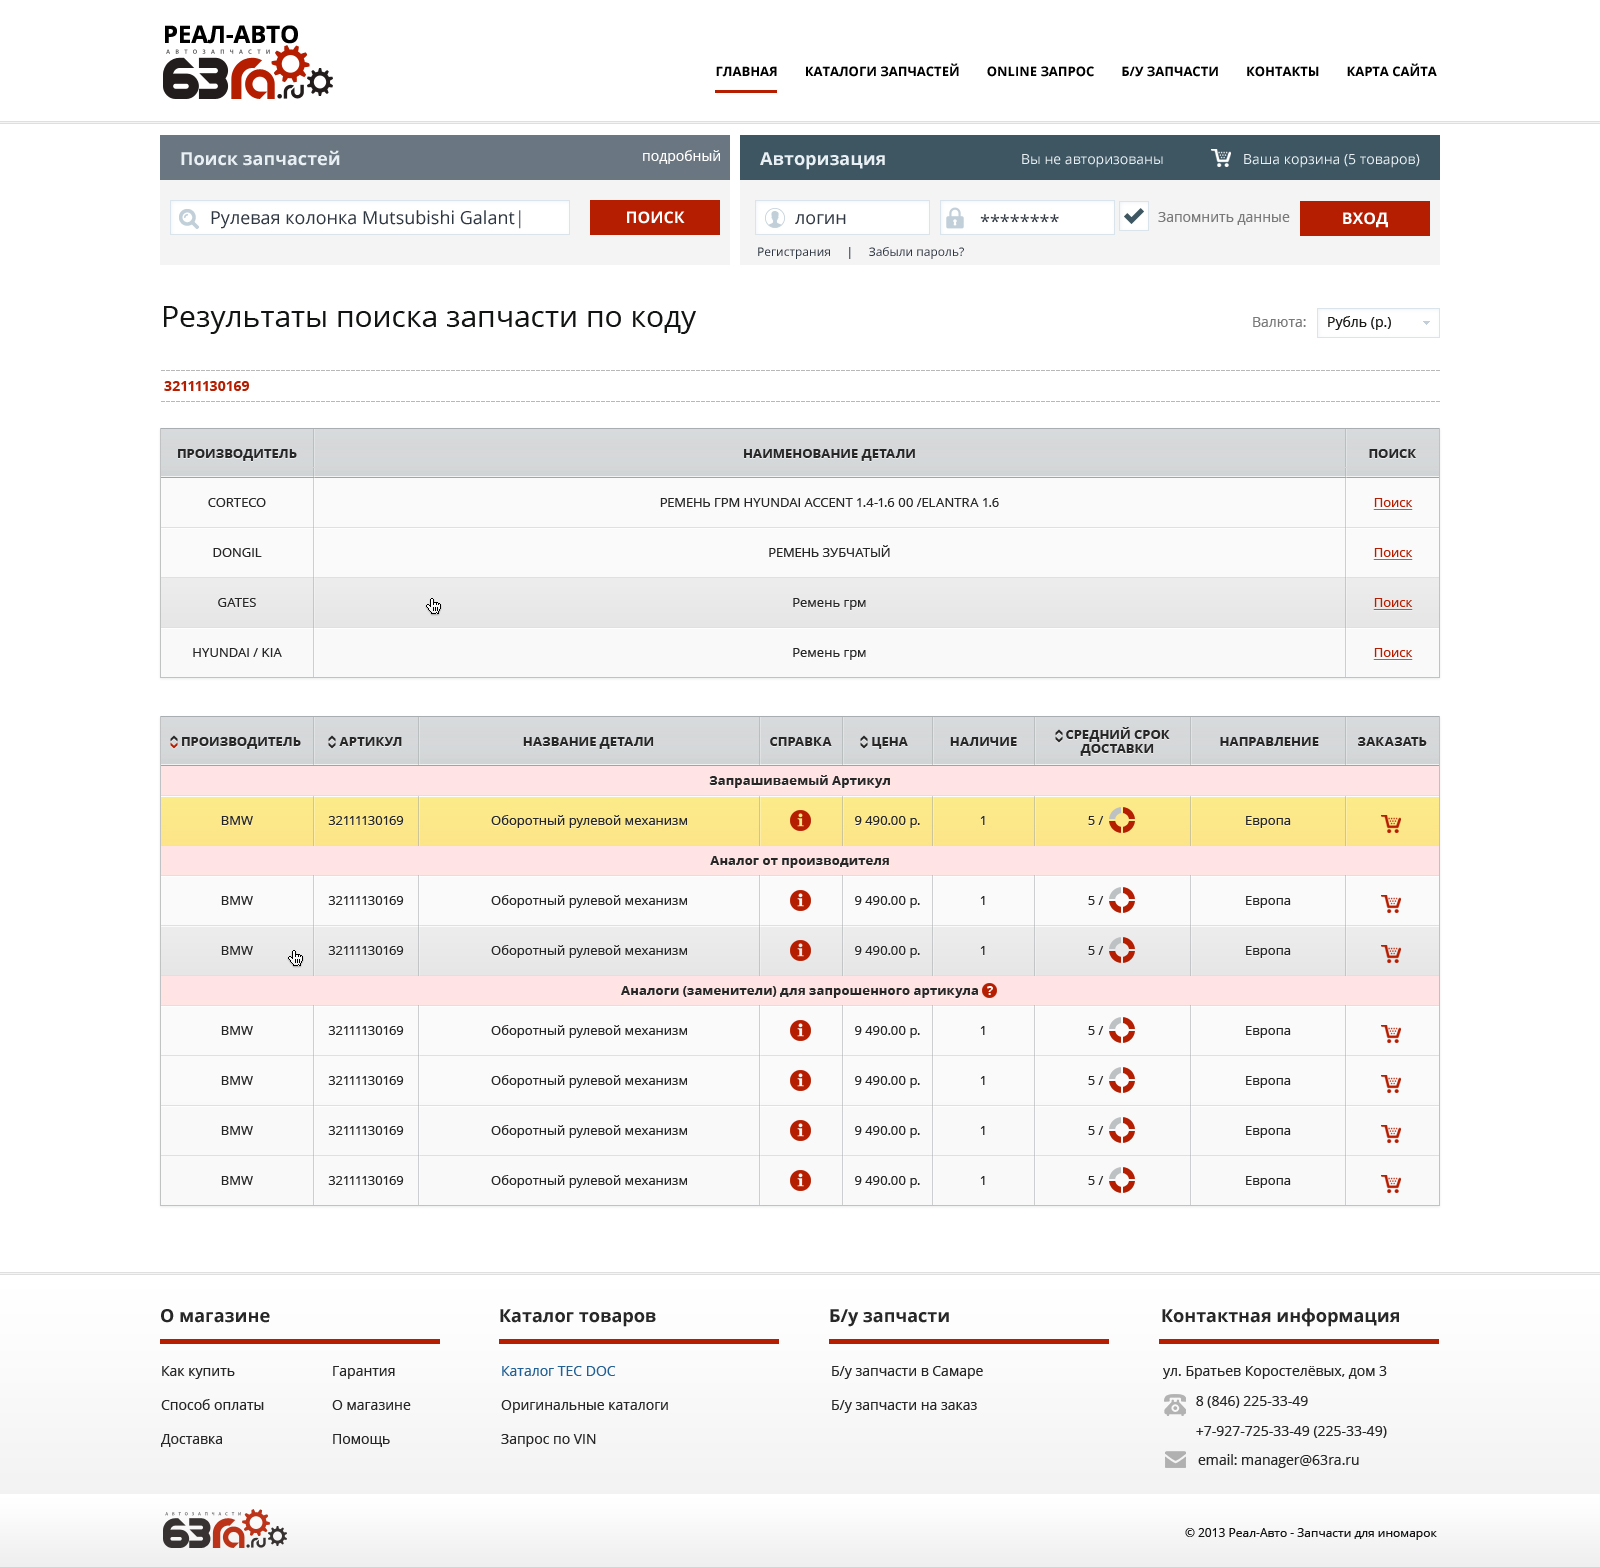Image resolution: width=1600 pixels, height=1567 pixels.
Task: Sort by the Производитель column arrows in the lower table
Action: 174,741
